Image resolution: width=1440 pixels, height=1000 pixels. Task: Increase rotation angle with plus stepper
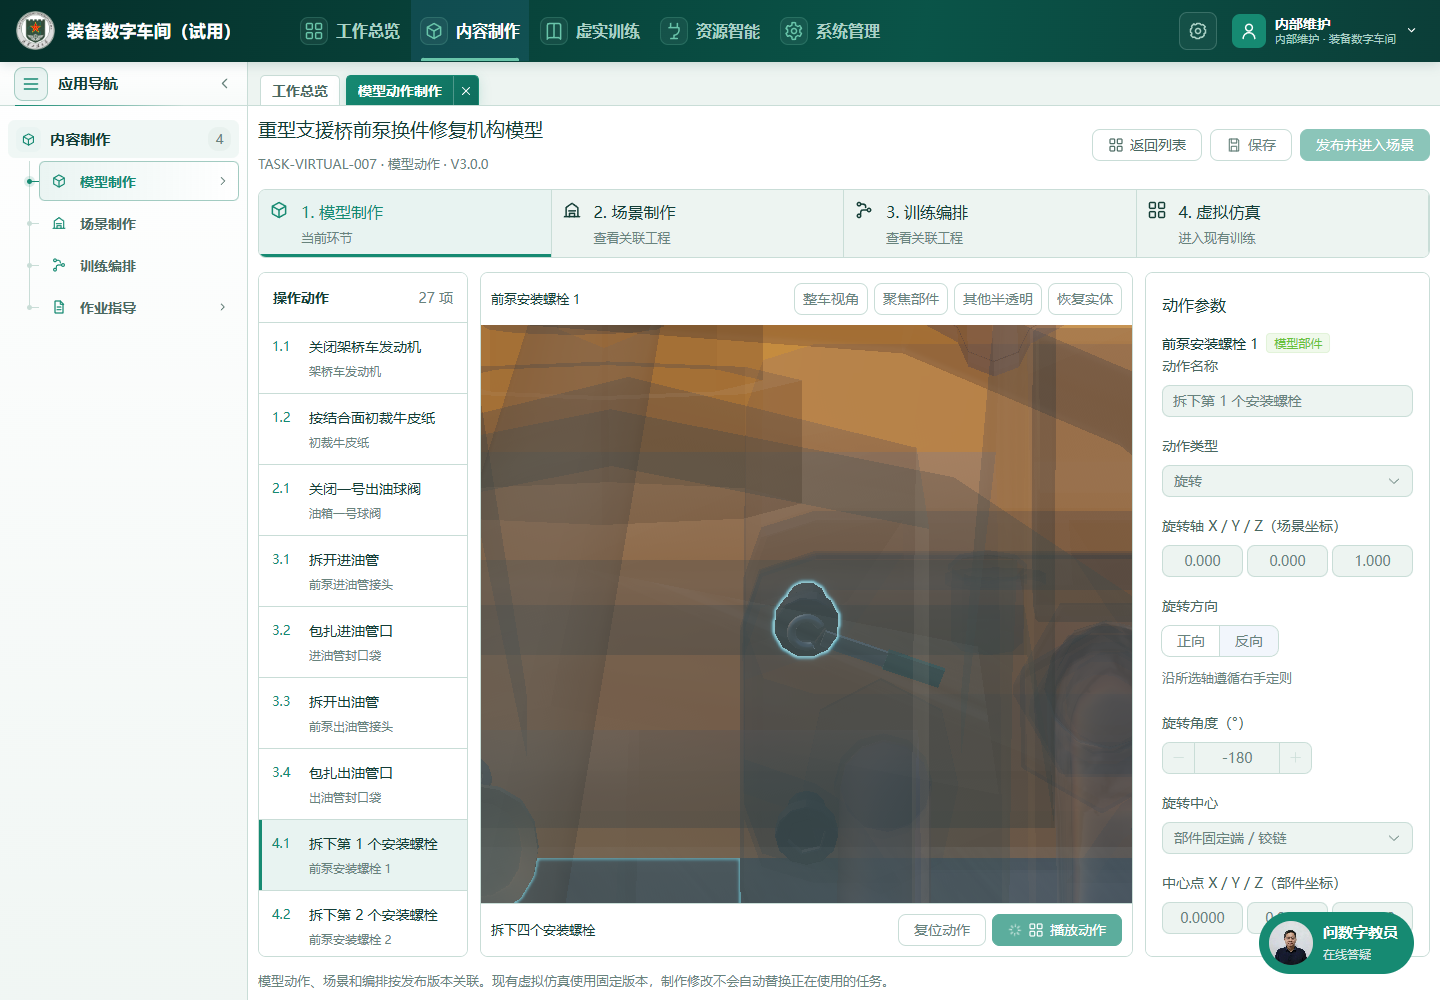tap(1295, 758)
